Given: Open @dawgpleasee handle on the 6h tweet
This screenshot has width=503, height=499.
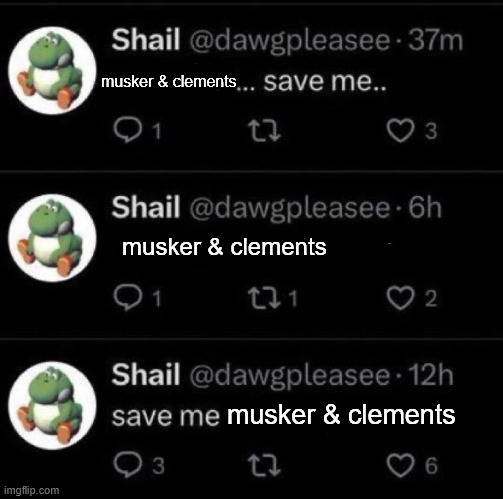Looking at the screenshot, I should click(x=290, y=208).
